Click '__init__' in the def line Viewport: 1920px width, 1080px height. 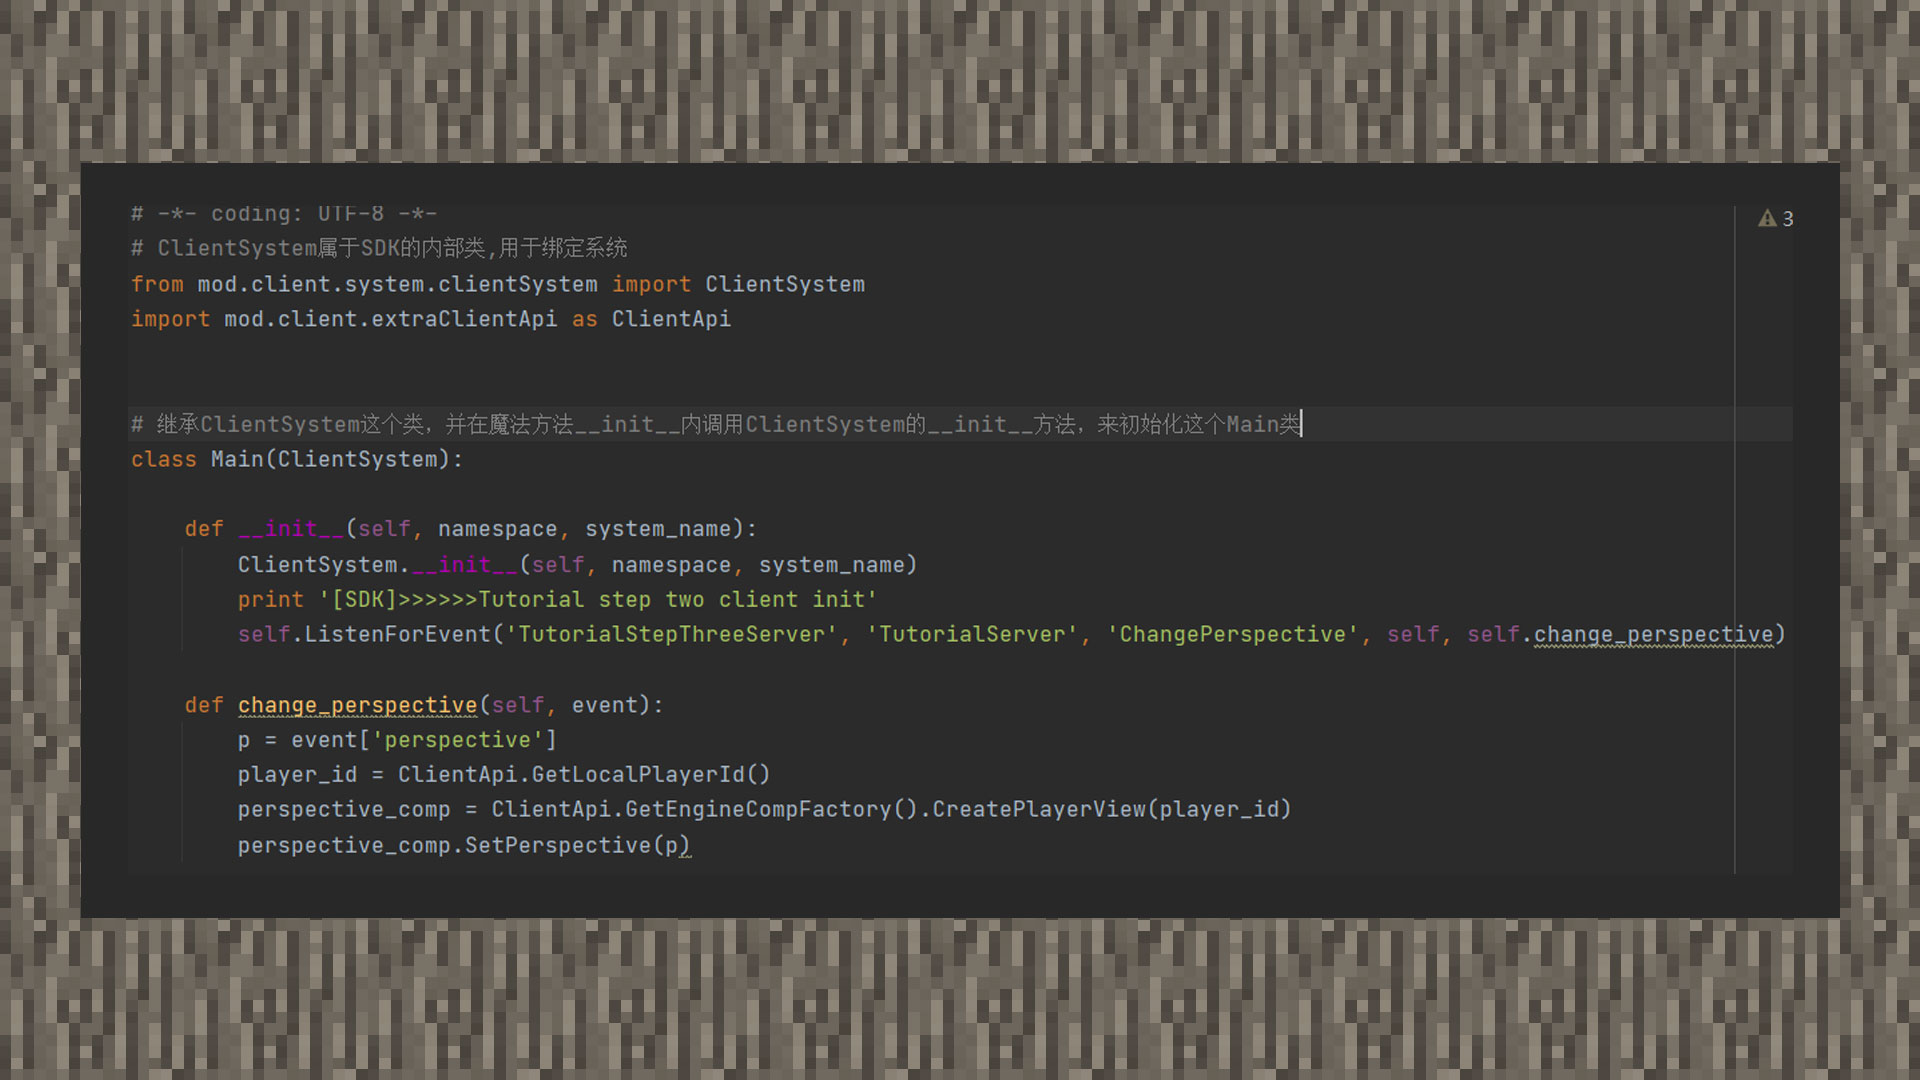[291, 529]
